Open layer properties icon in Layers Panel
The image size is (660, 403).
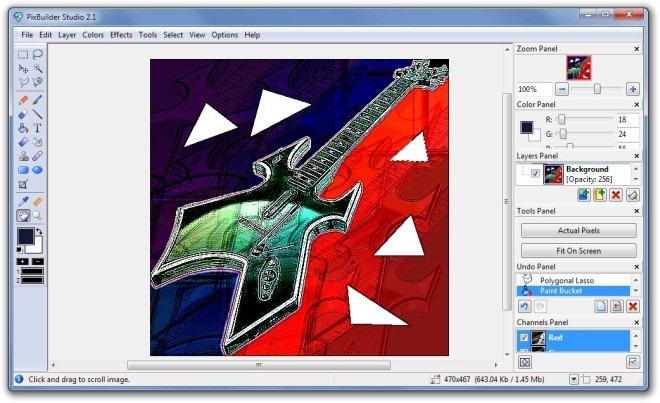(x=632, y=195)
